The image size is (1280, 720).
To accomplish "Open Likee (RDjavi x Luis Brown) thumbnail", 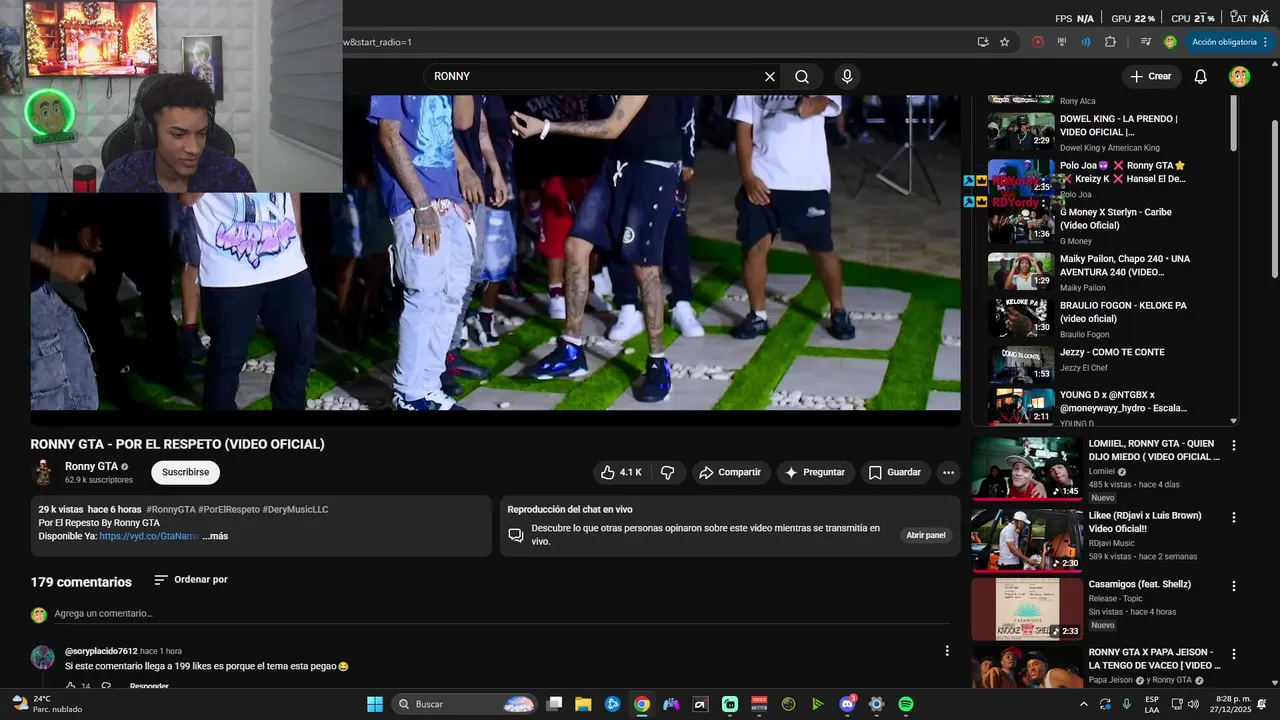I will pos(1027,540).
